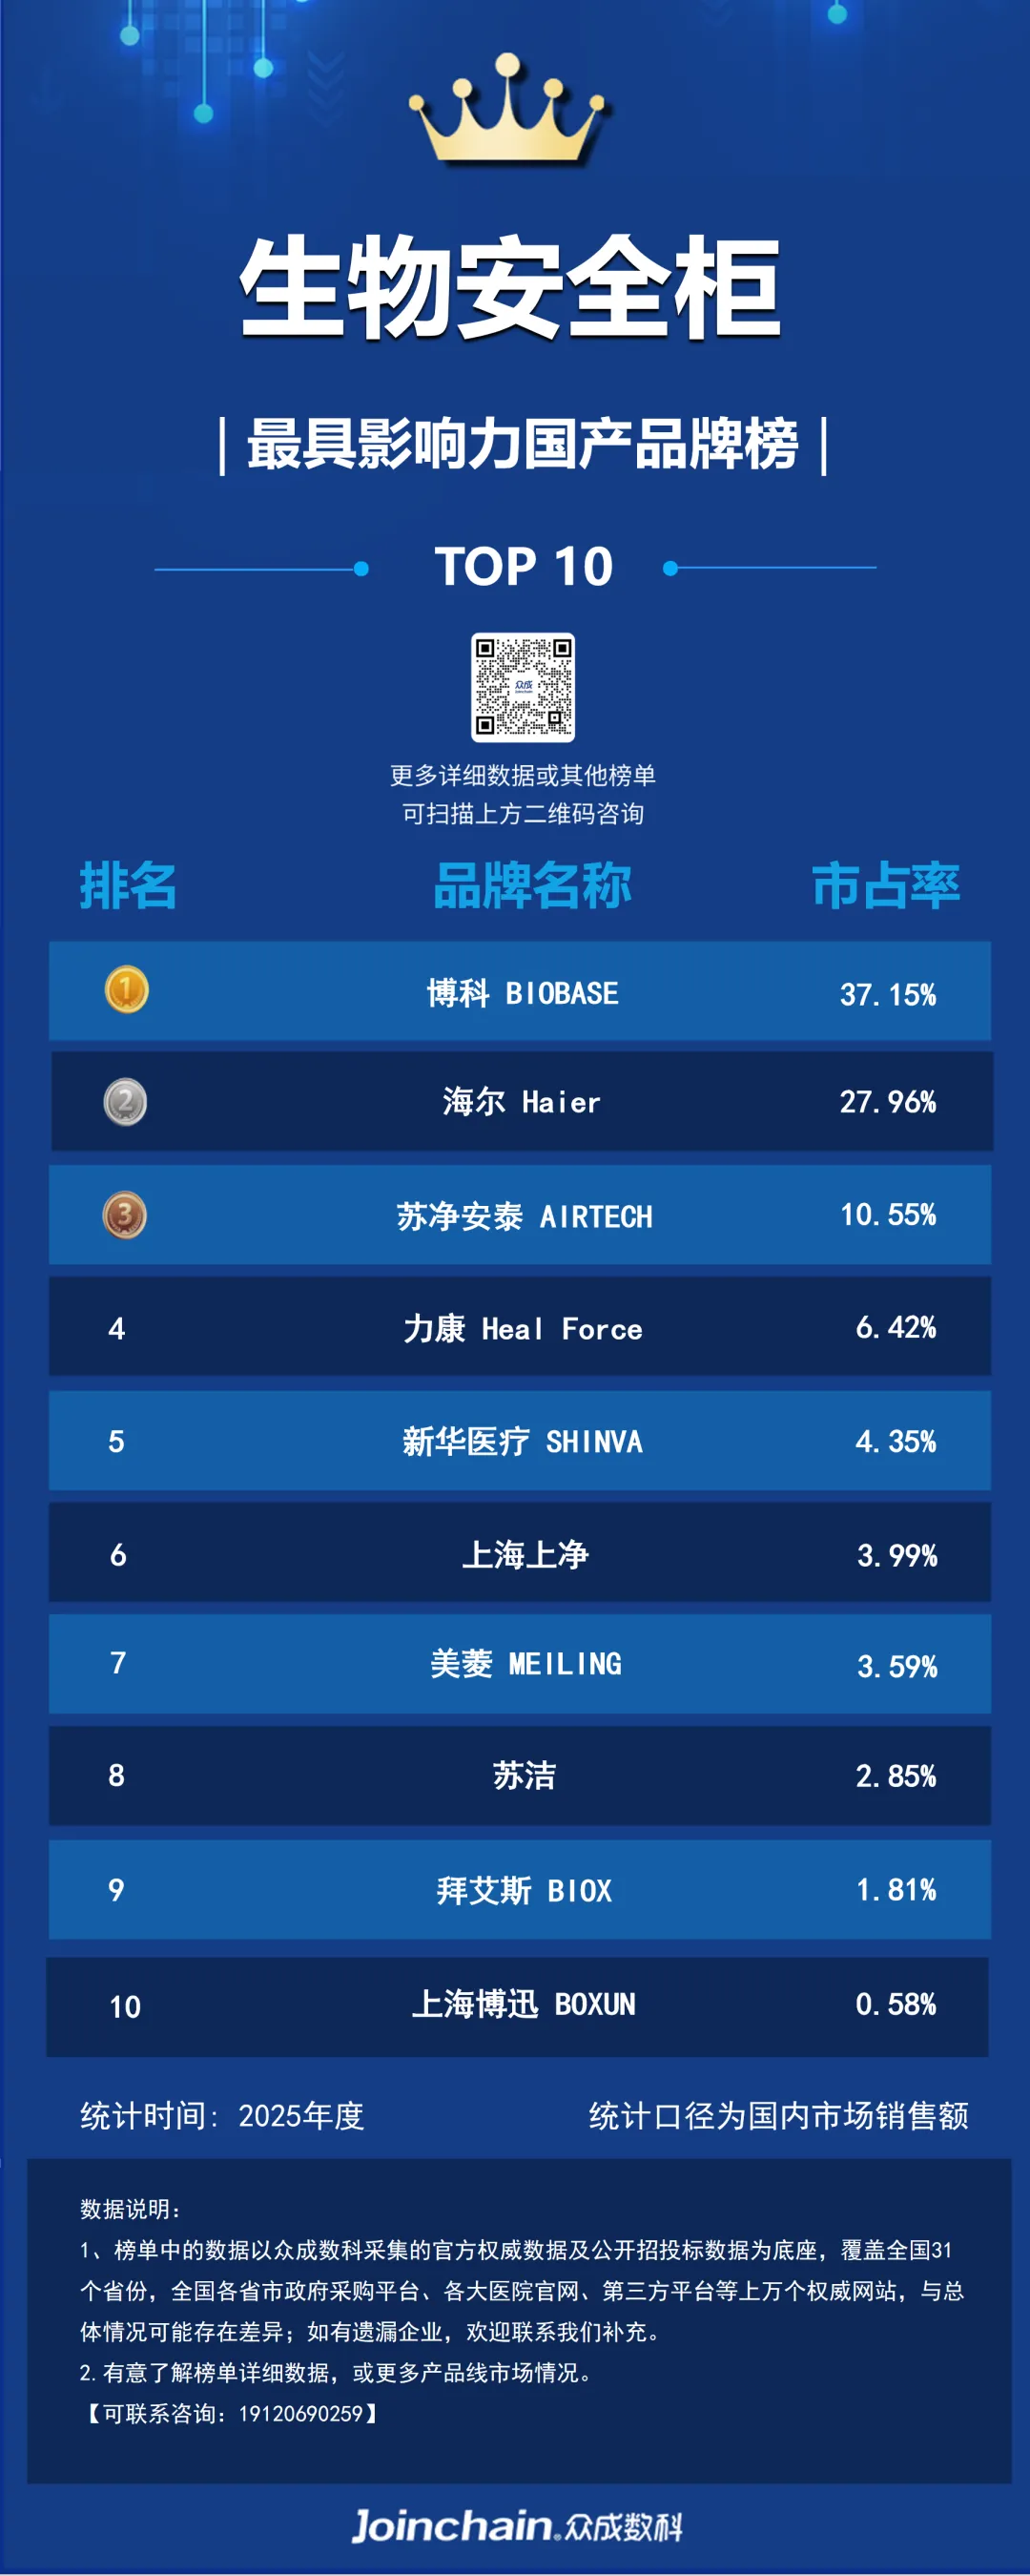1030x2576 pixels.
Task: Click the Joinchain 众成数科 logo
Action: (516, 2525)
